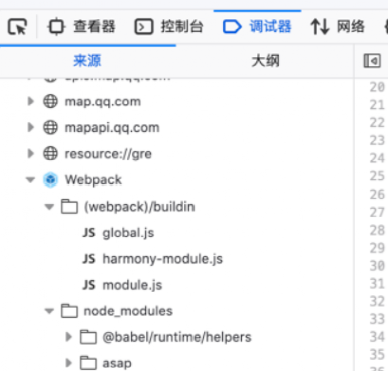Select the asap folder label

pos(117,363)
